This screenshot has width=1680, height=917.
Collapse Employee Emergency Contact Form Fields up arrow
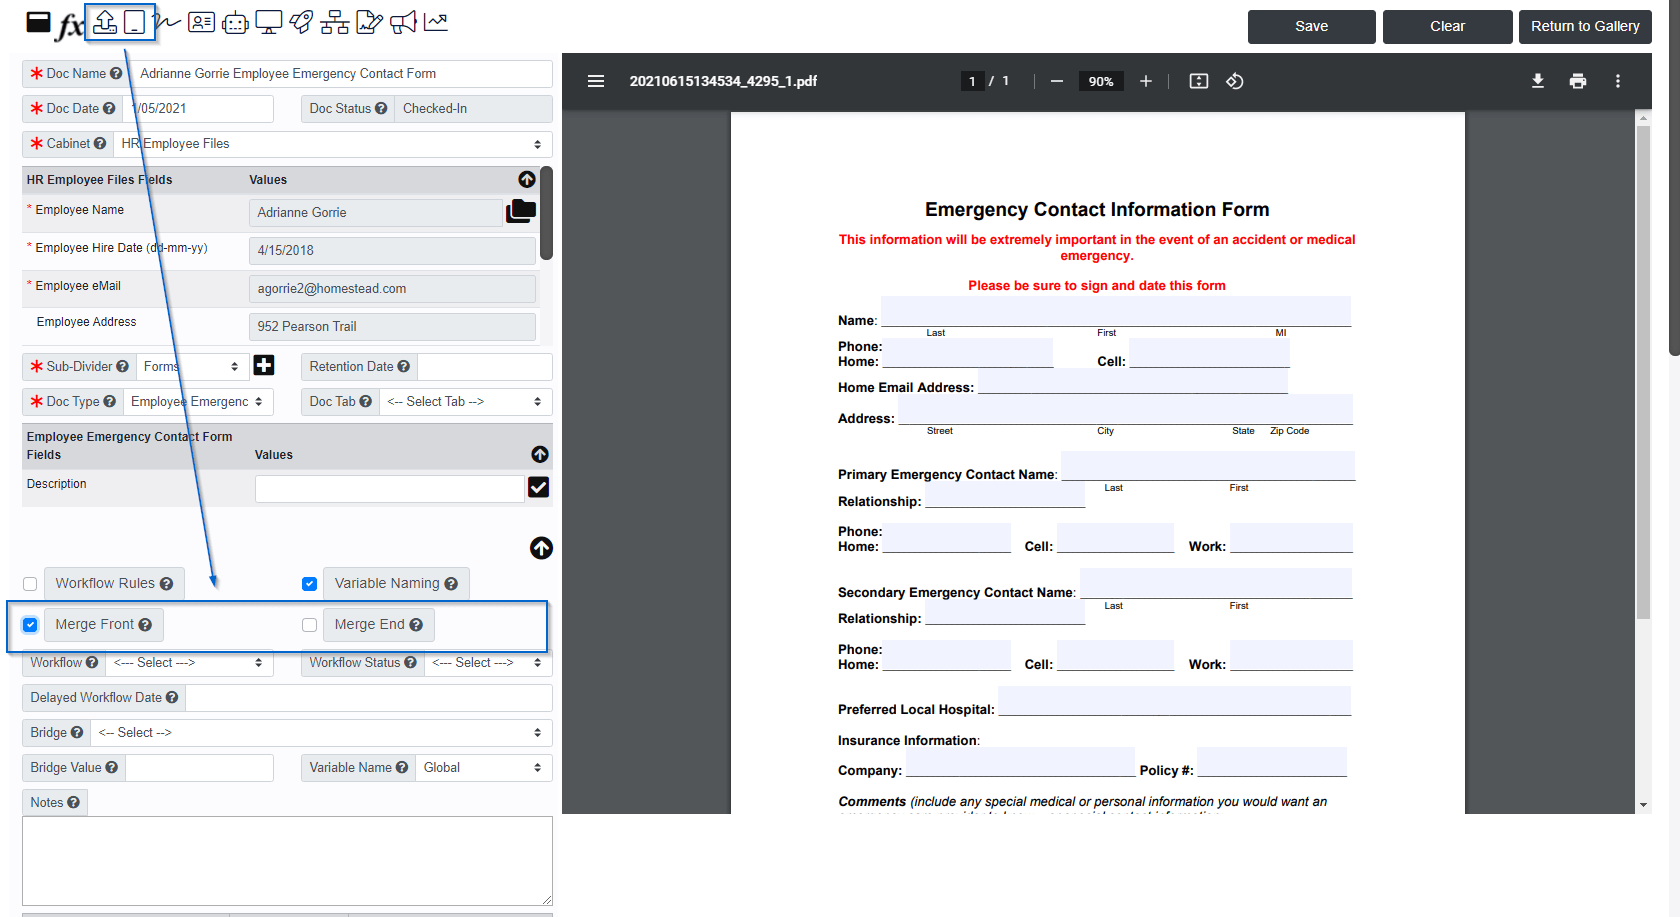click(x=540, y=454)
